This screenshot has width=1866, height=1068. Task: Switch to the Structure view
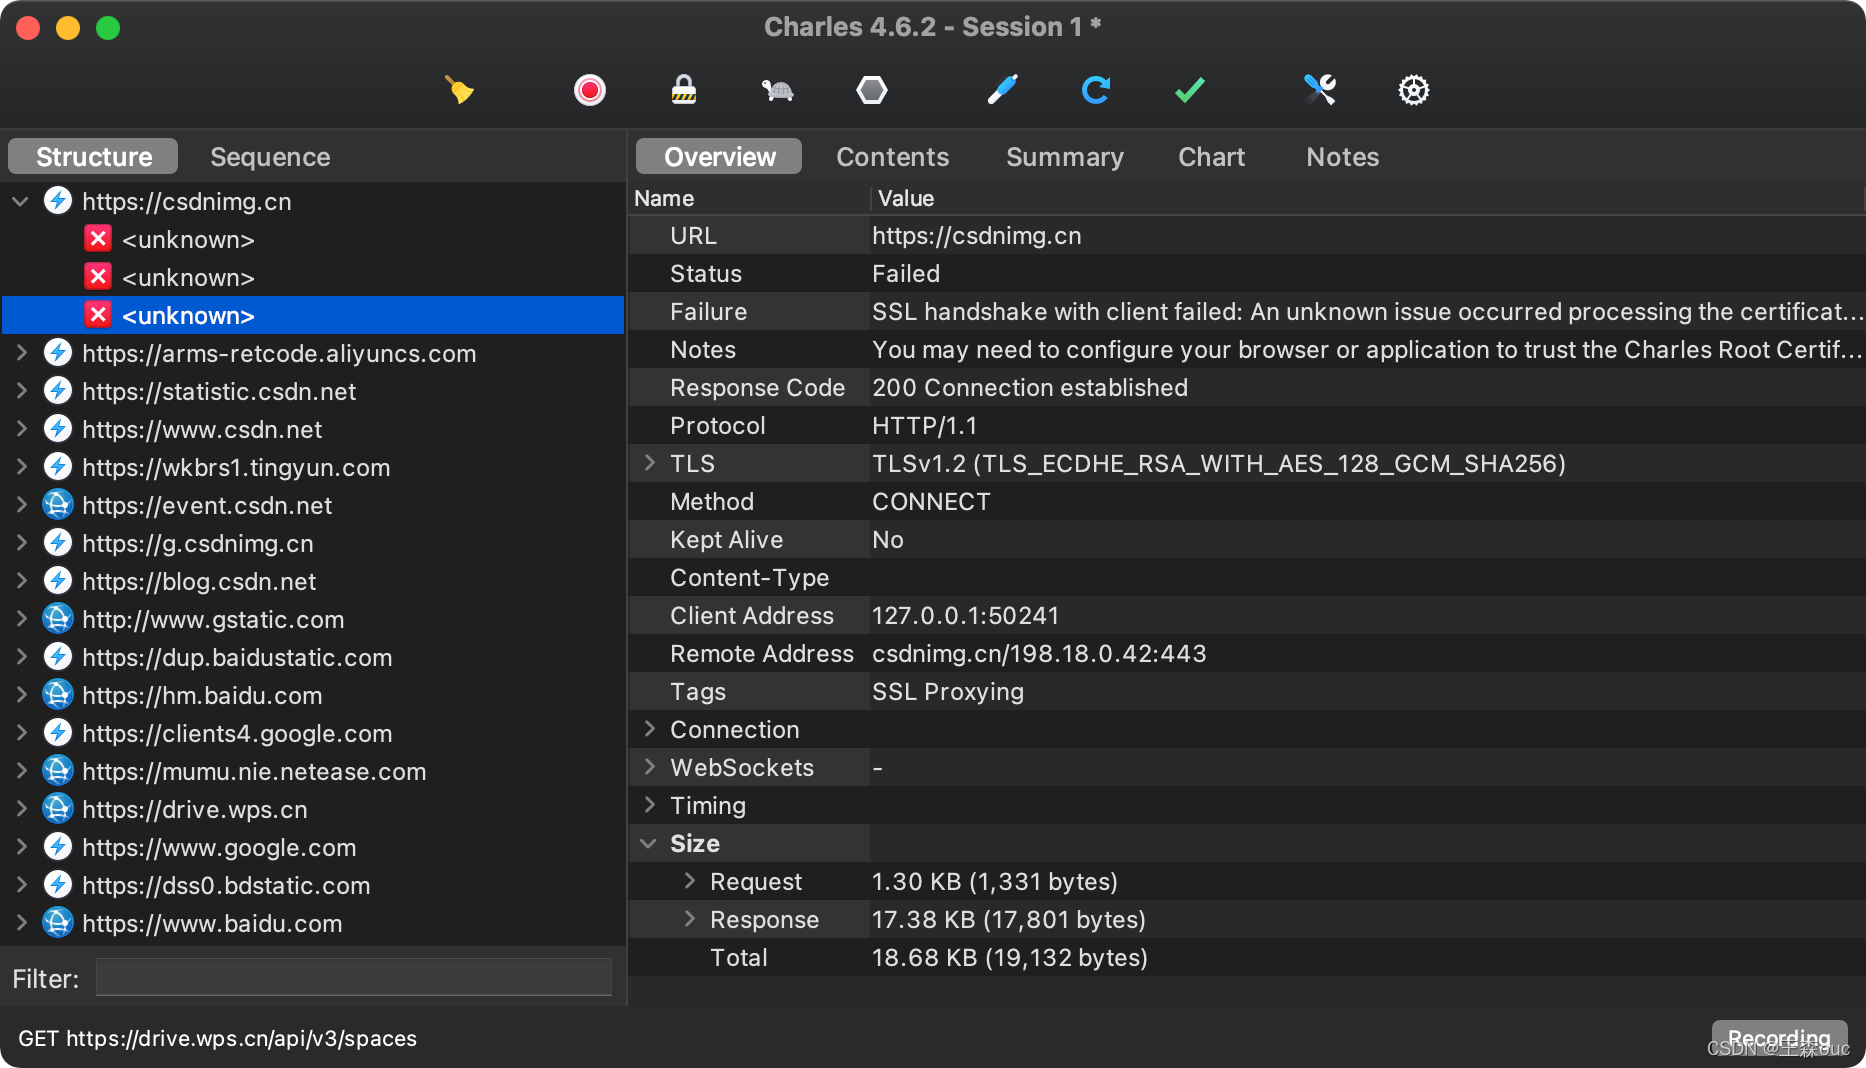tap(93, 157)
